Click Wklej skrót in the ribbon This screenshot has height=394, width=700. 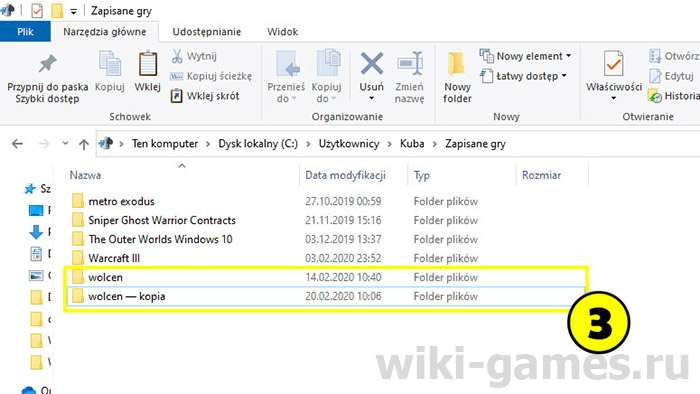click(205, 95)
